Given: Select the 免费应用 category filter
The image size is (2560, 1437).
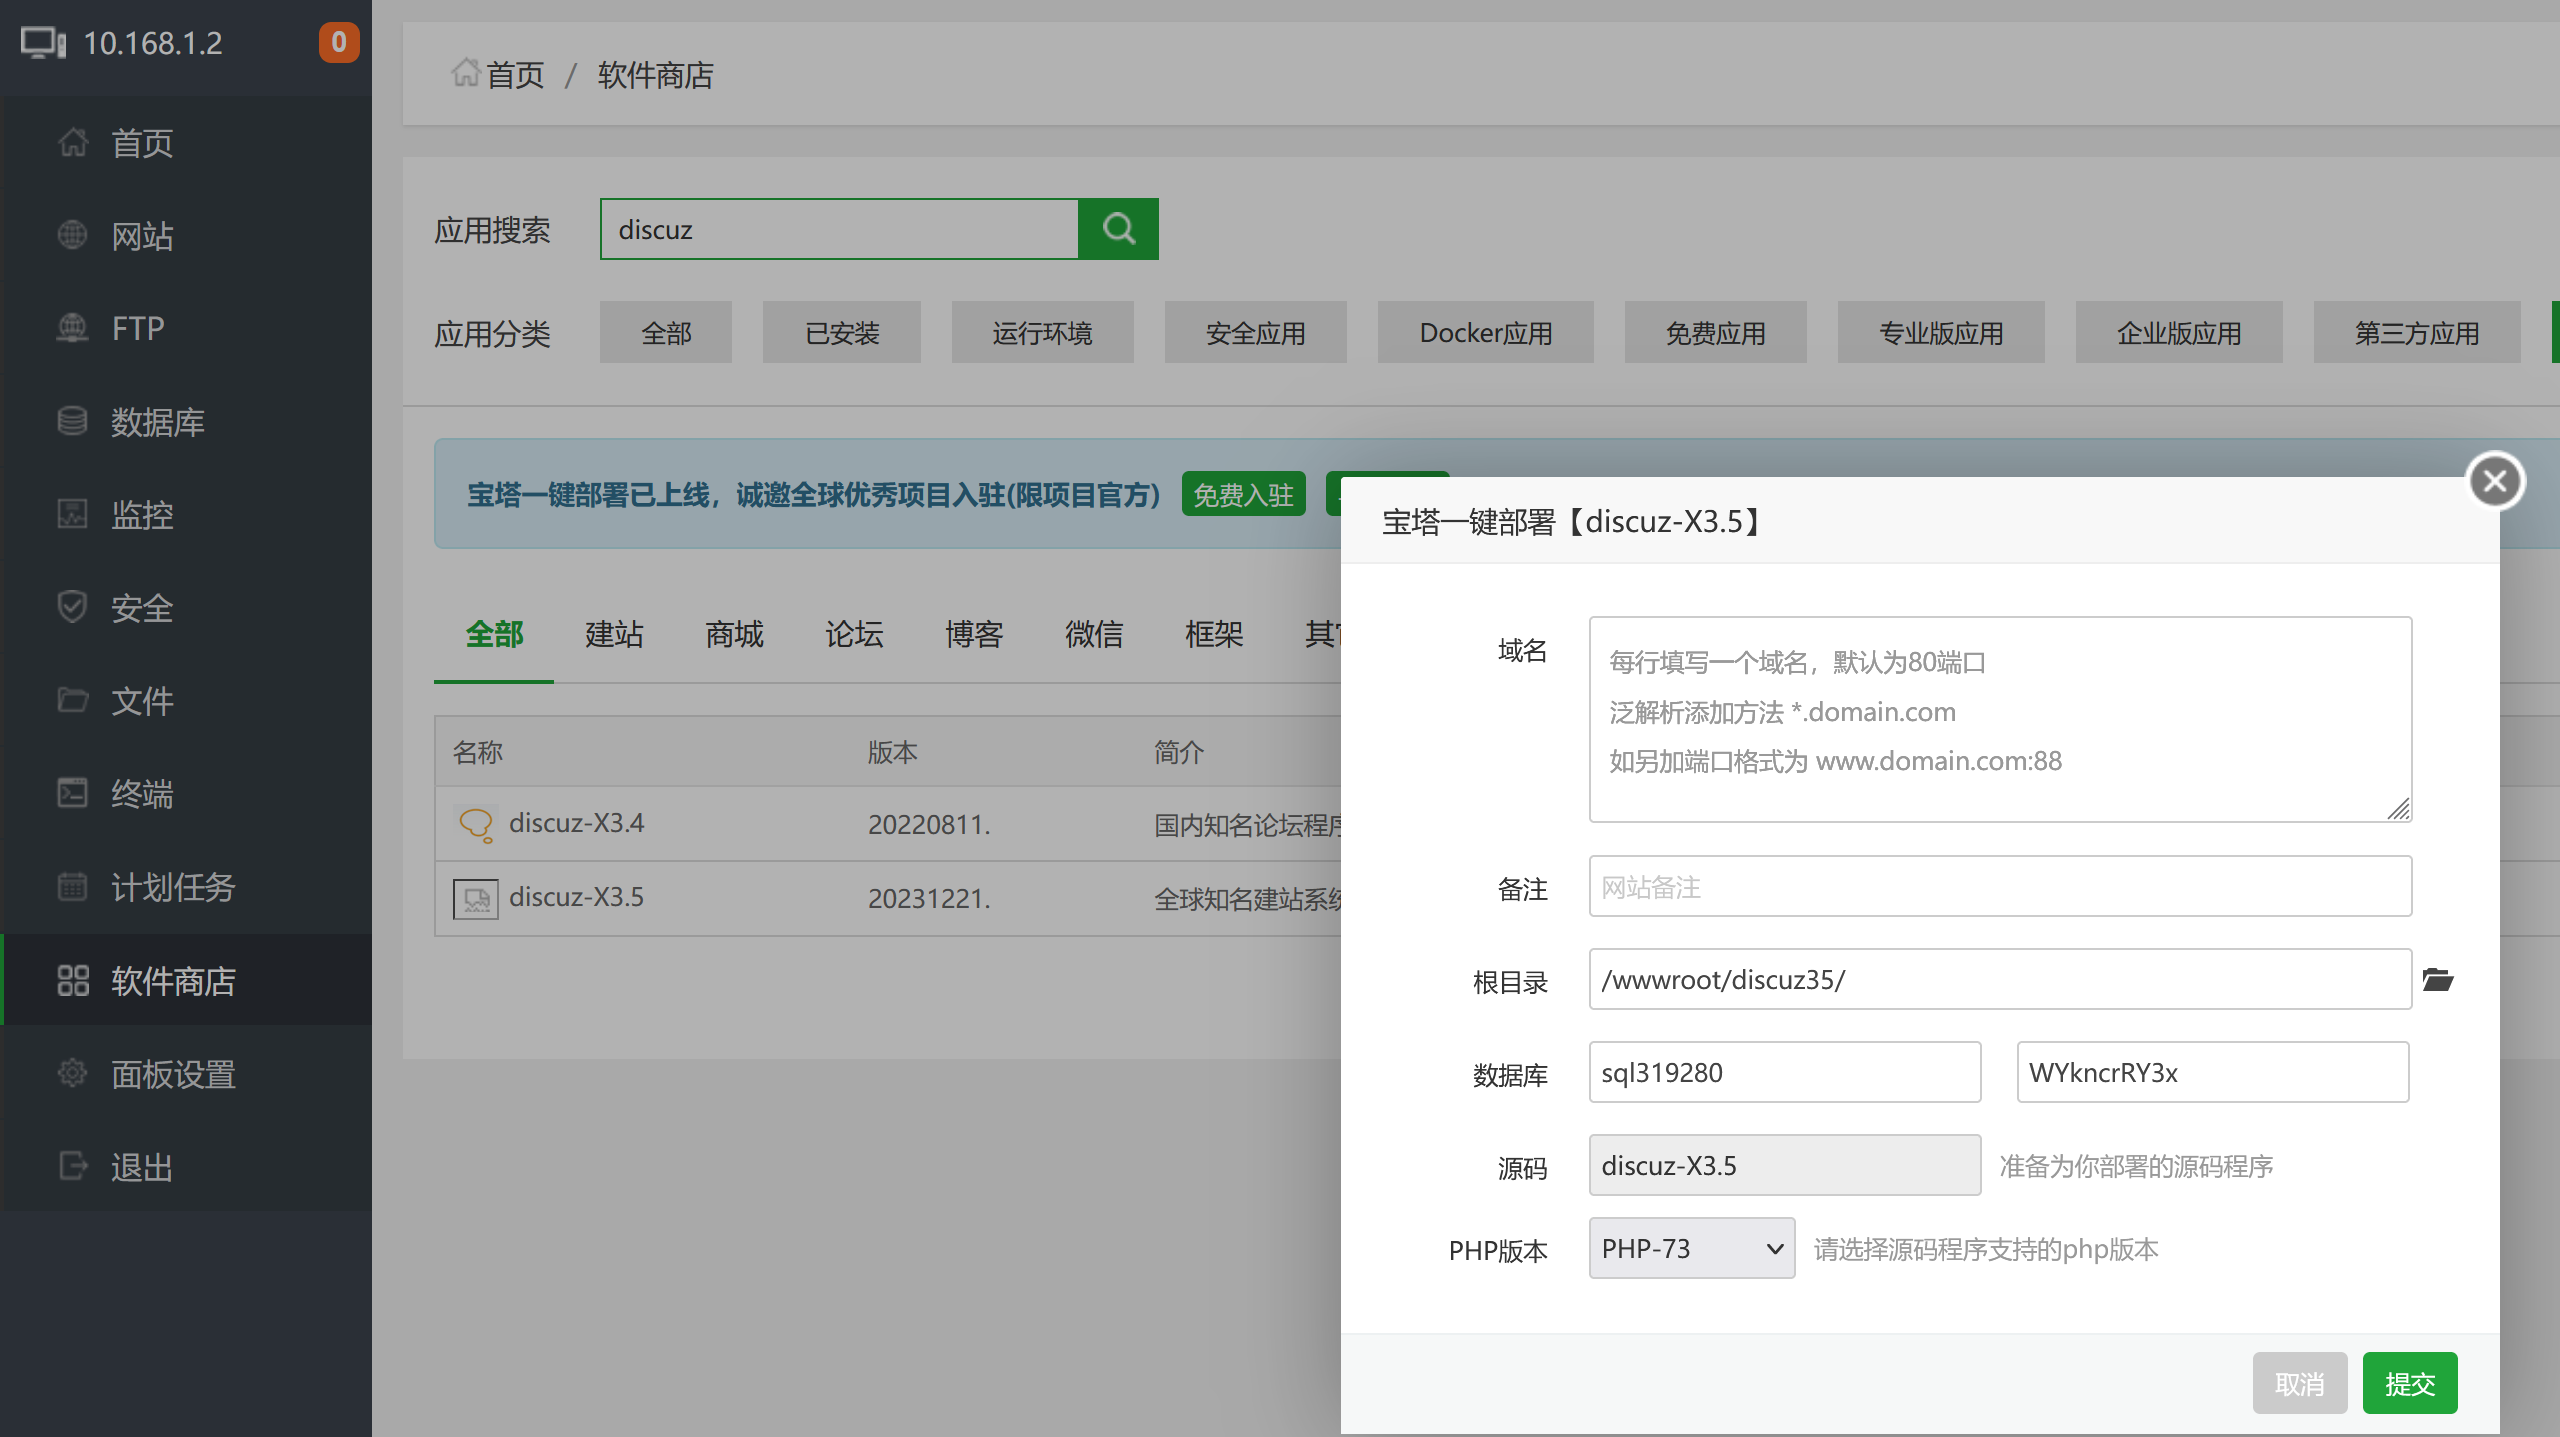Looking at the screenshot, I should point(1716,333).
